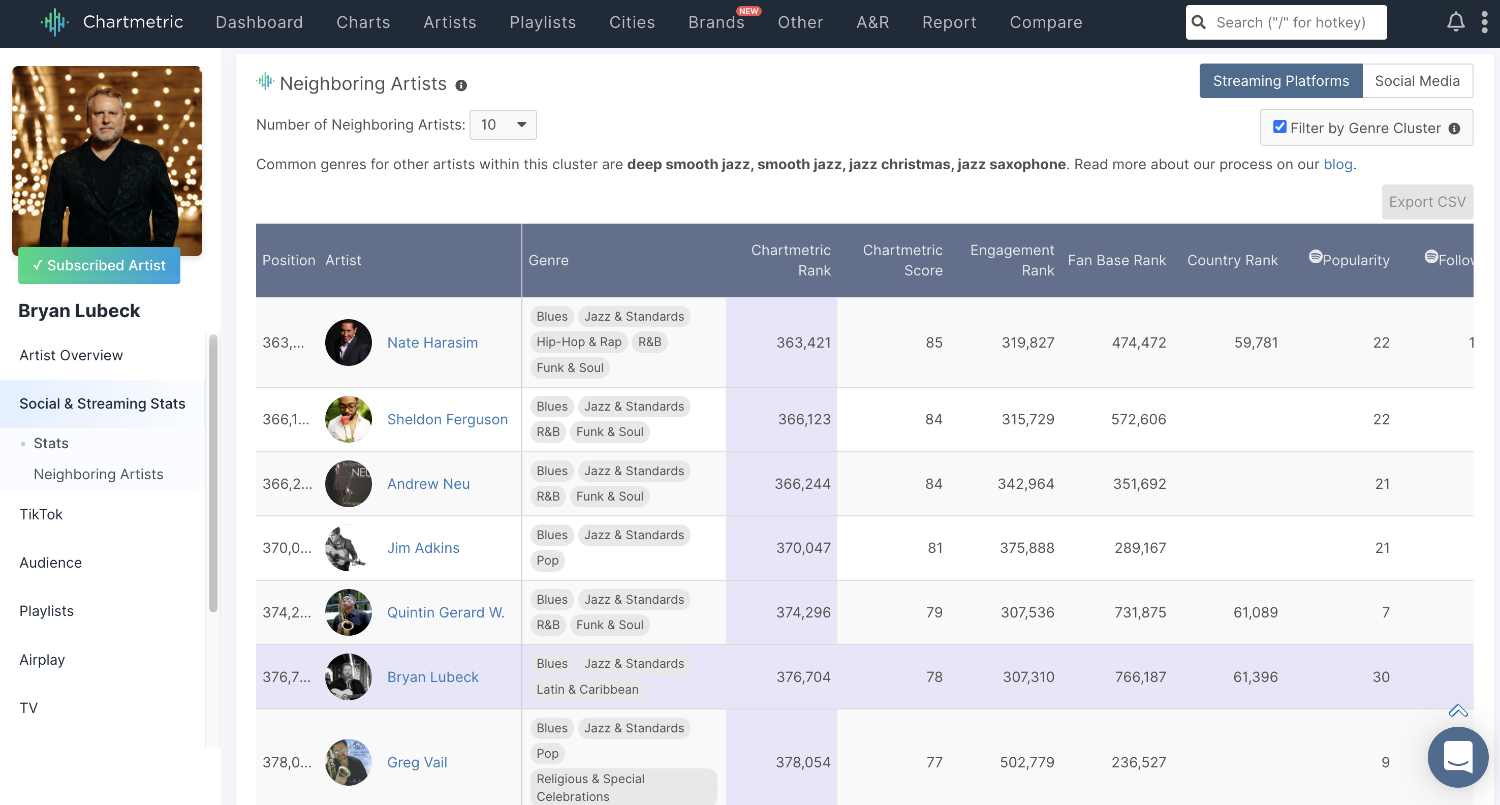Open the Brands menu
The width and height of the screenshot is (1500, 805).
716,22
